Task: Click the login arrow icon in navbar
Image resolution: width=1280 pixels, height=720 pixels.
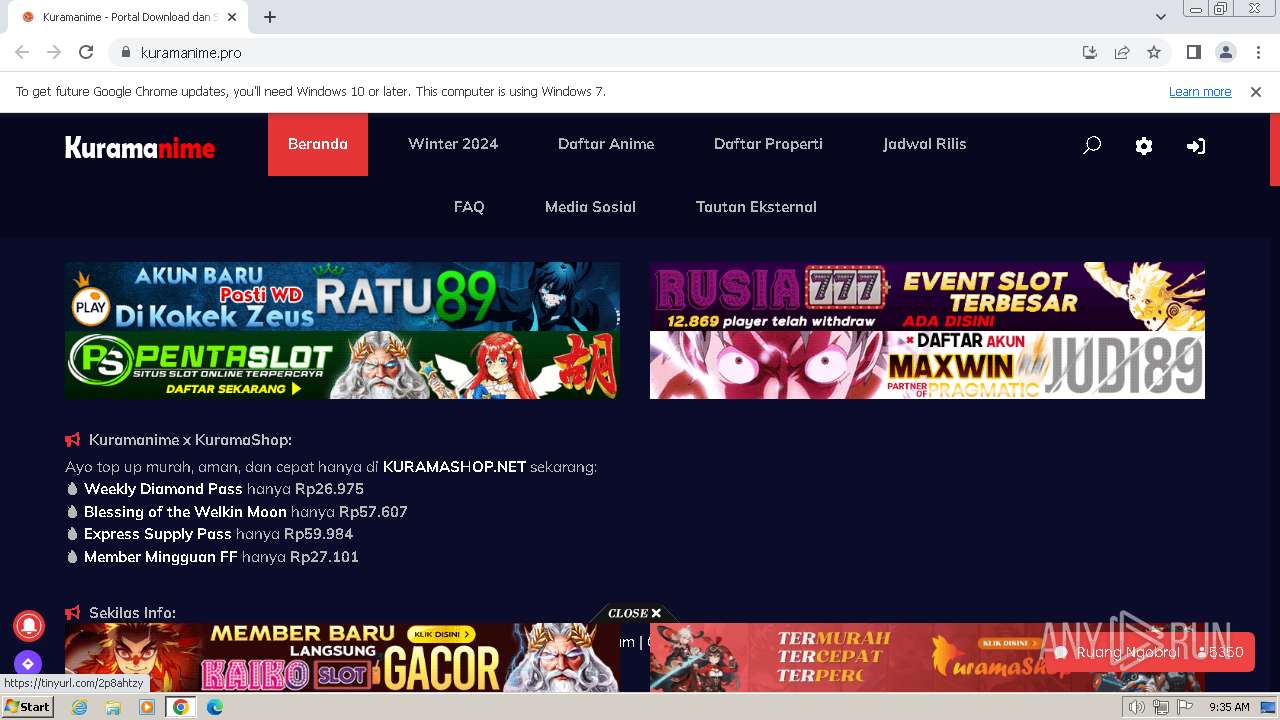Action: [1196, 146]
